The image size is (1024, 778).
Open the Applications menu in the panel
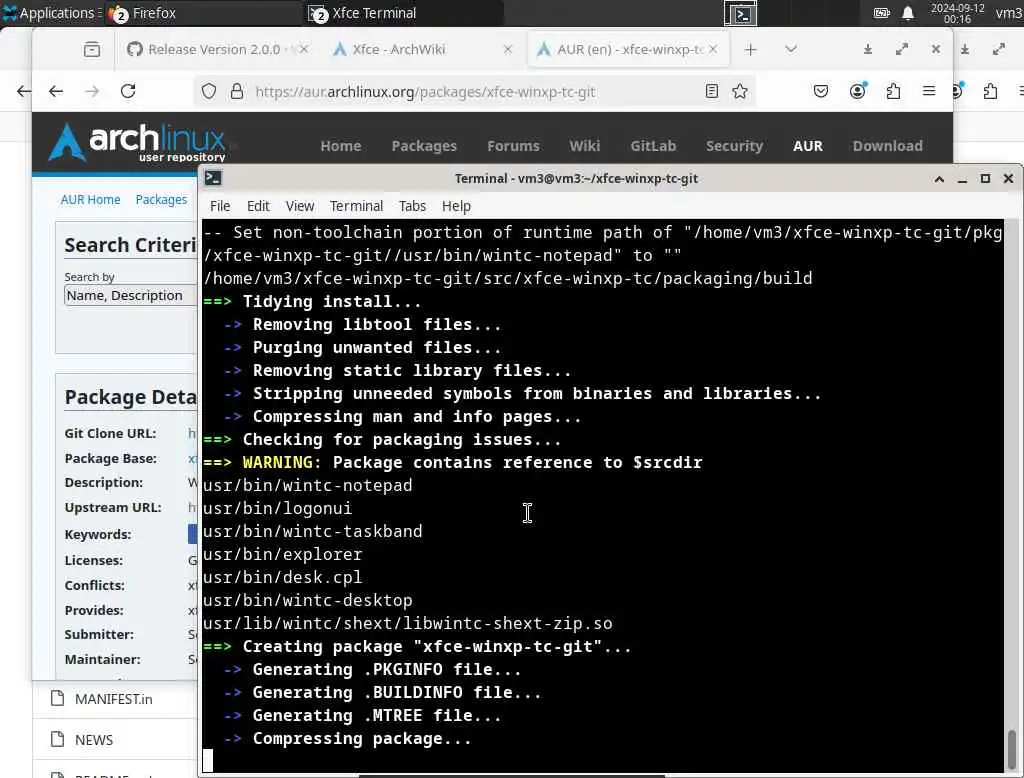[x=51, y=13]
